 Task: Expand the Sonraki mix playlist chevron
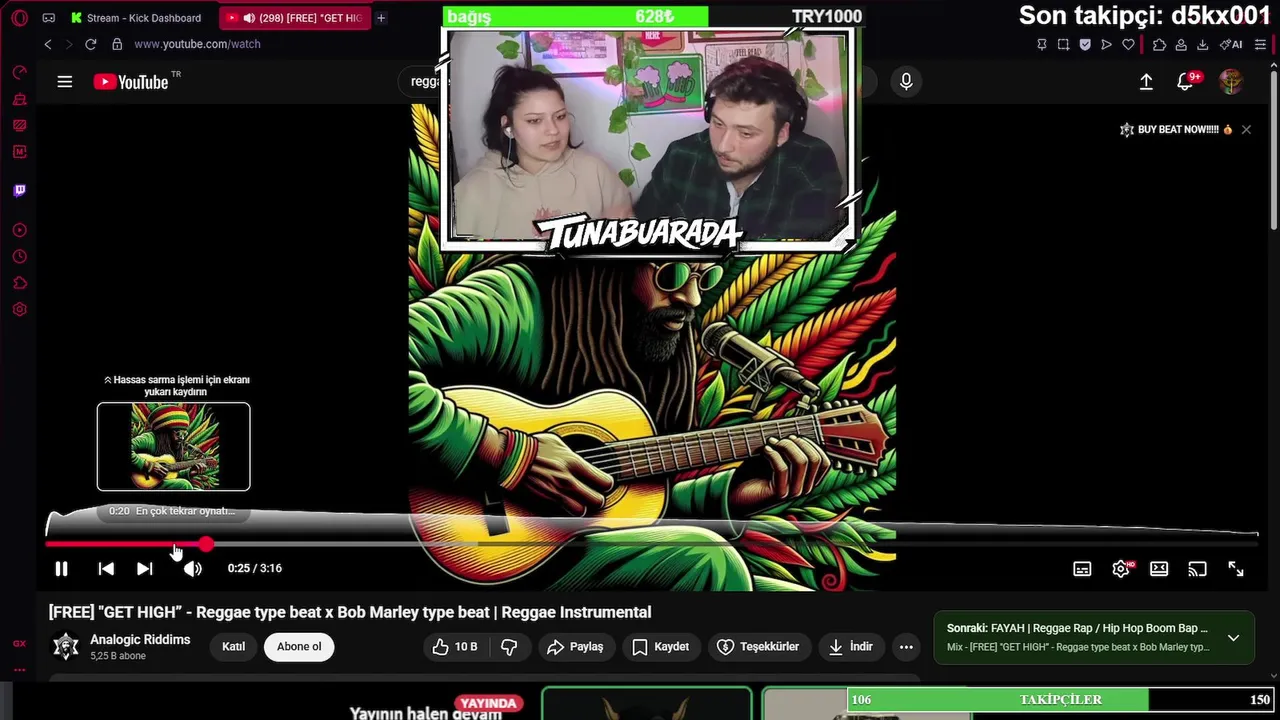(1233, 638)
